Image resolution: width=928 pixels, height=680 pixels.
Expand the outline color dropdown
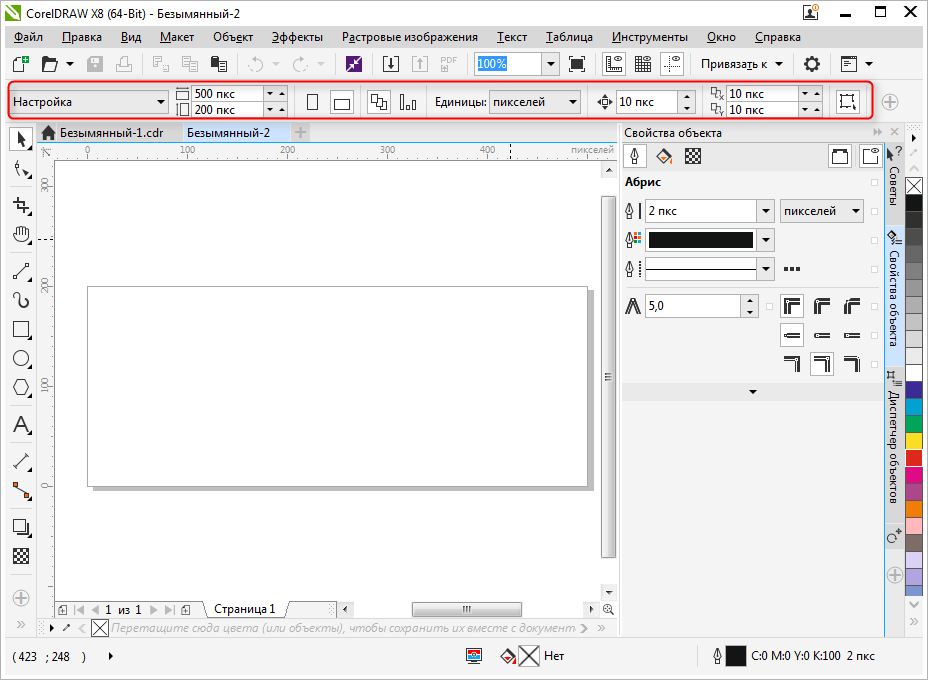[766, 240]
